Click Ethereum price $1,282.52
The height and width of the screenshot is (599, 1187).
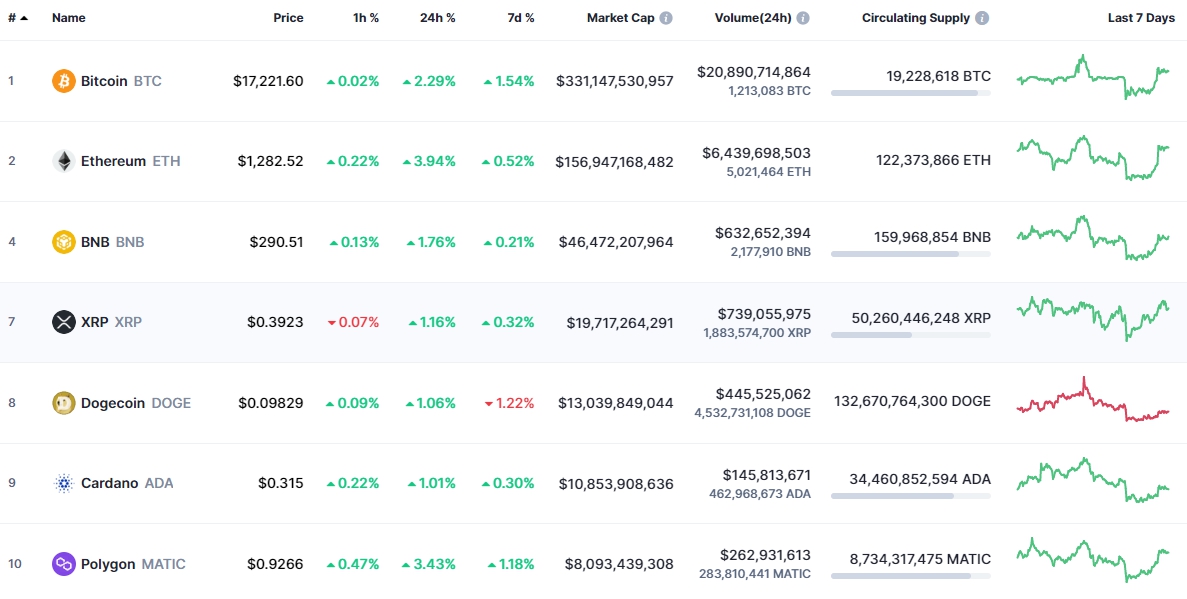click(x=270, y=161)
